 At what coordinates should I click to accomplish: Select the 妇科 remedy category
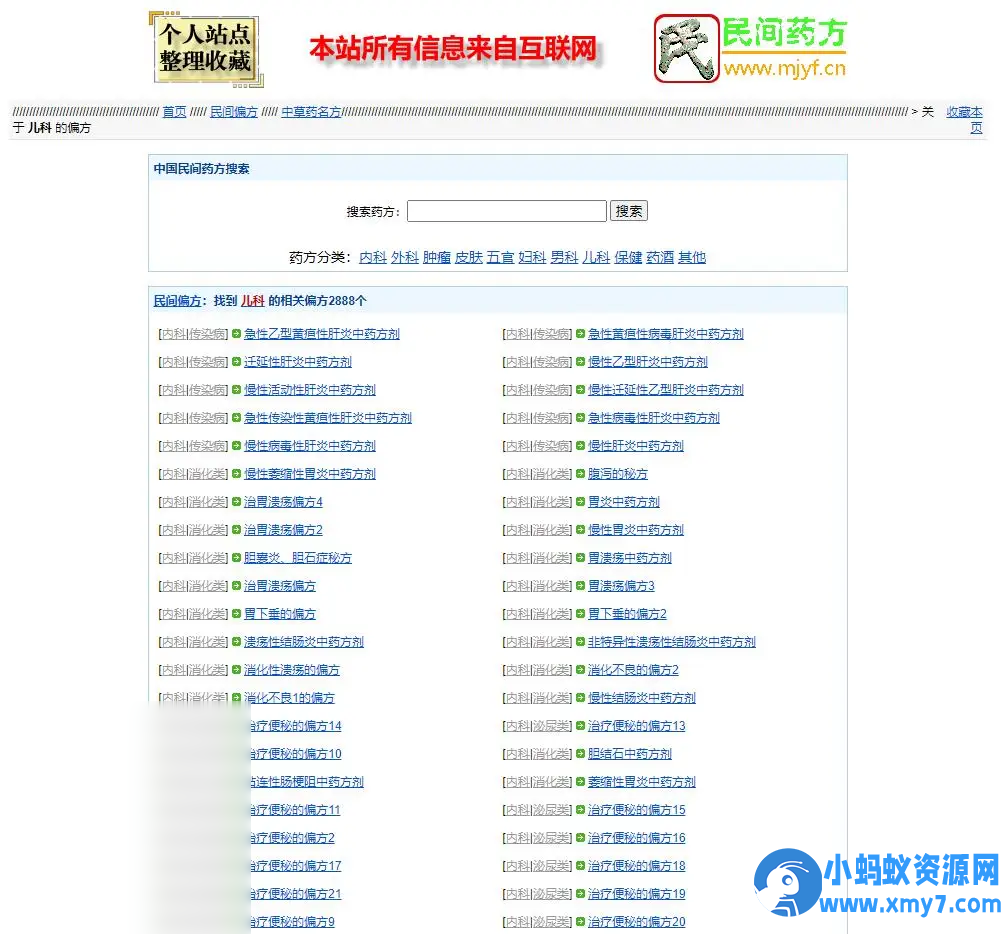point(532,257)
